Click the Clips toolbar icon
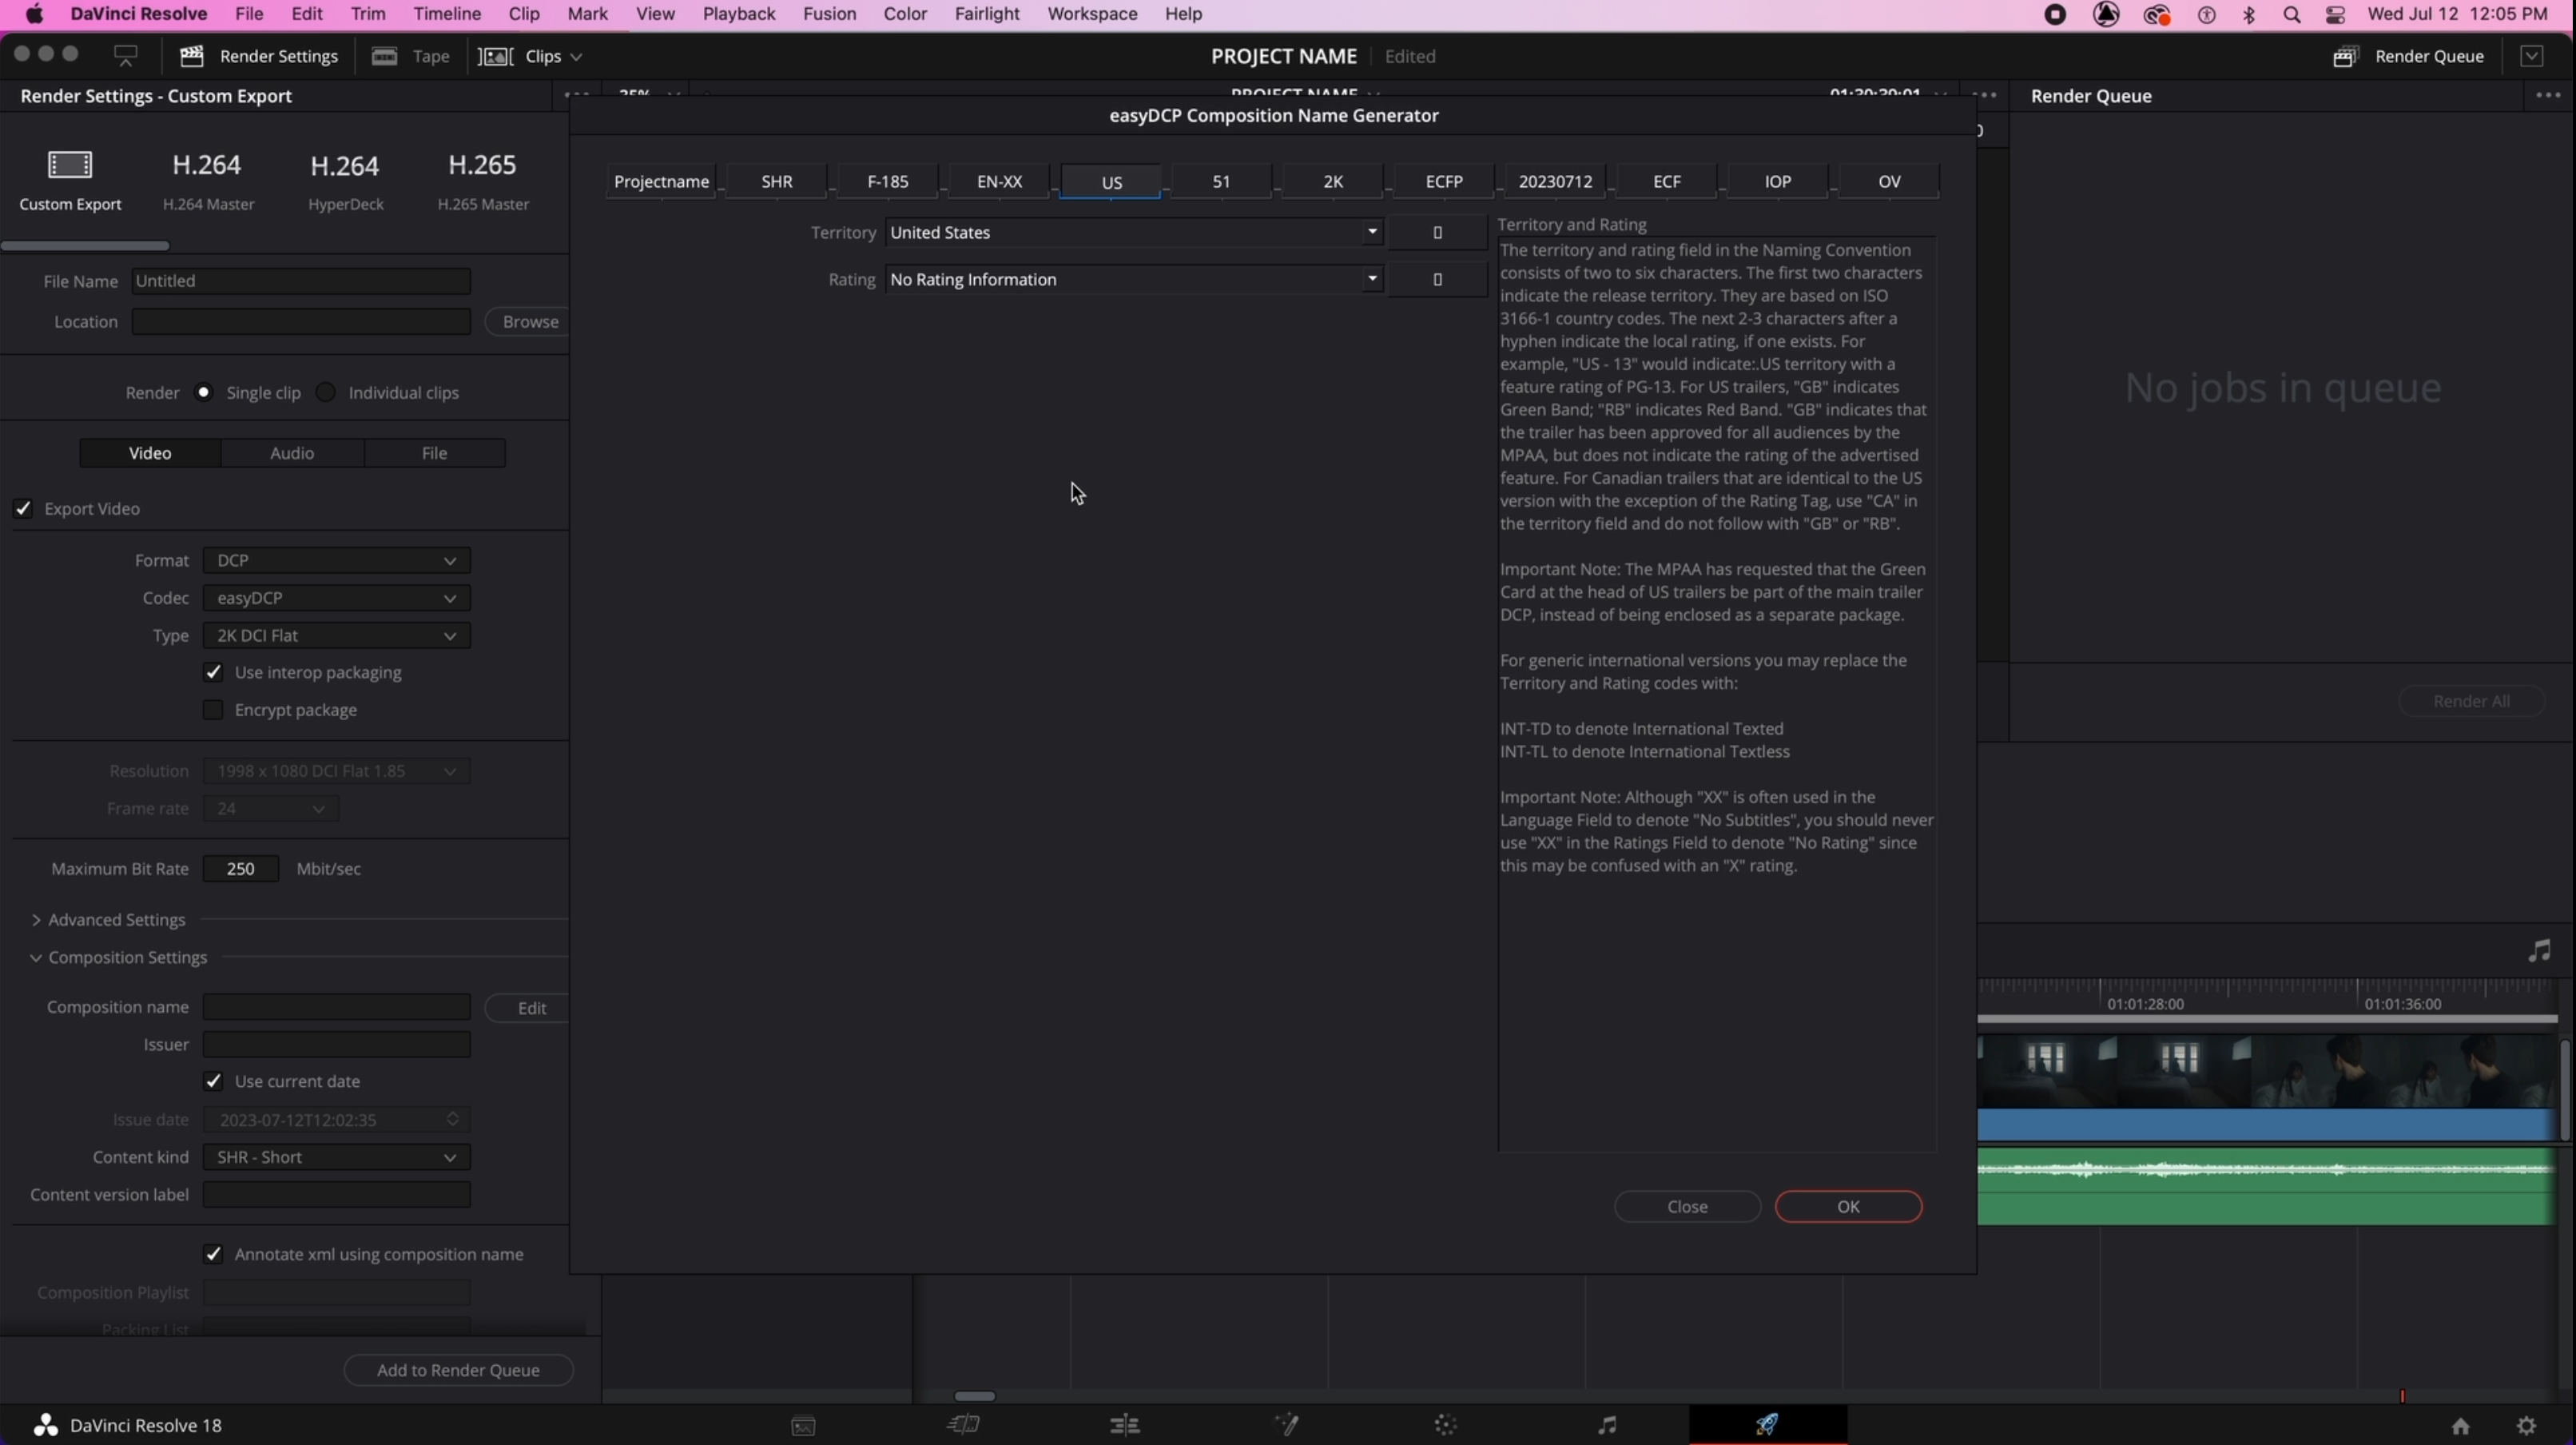 [495, 56]
